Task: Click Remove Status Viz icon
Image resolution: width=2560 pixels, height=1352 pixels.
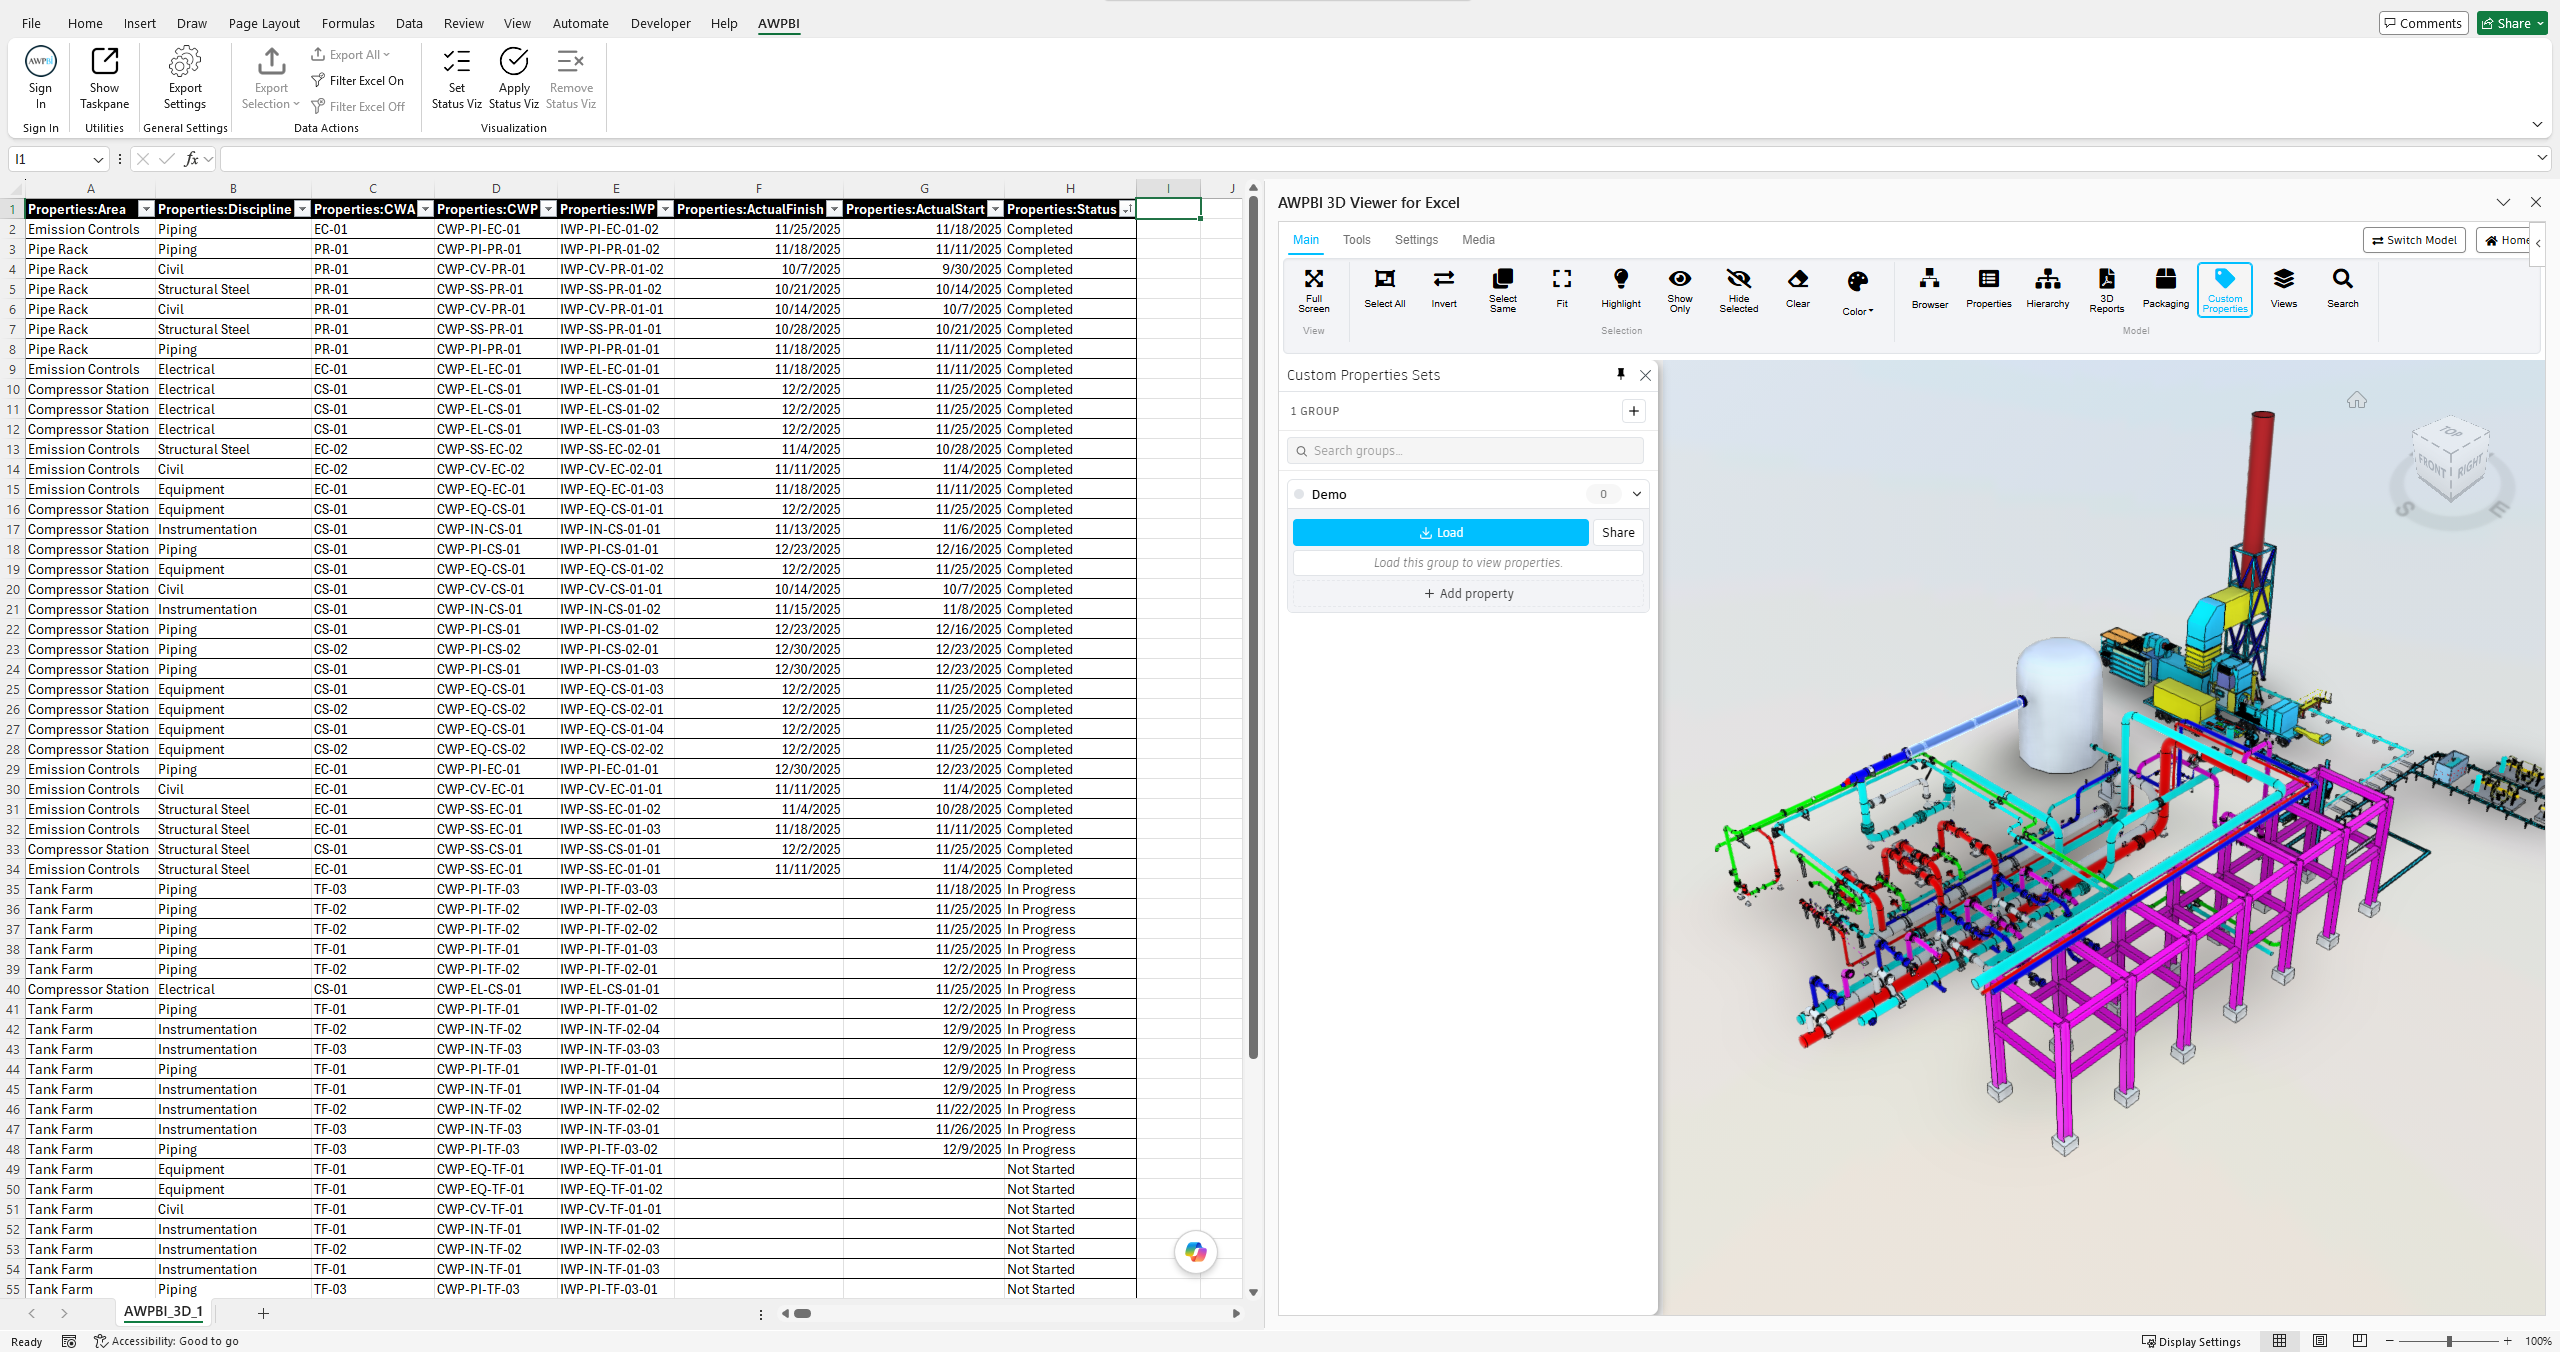Action: pyautogui.click(x=571, y=62)
